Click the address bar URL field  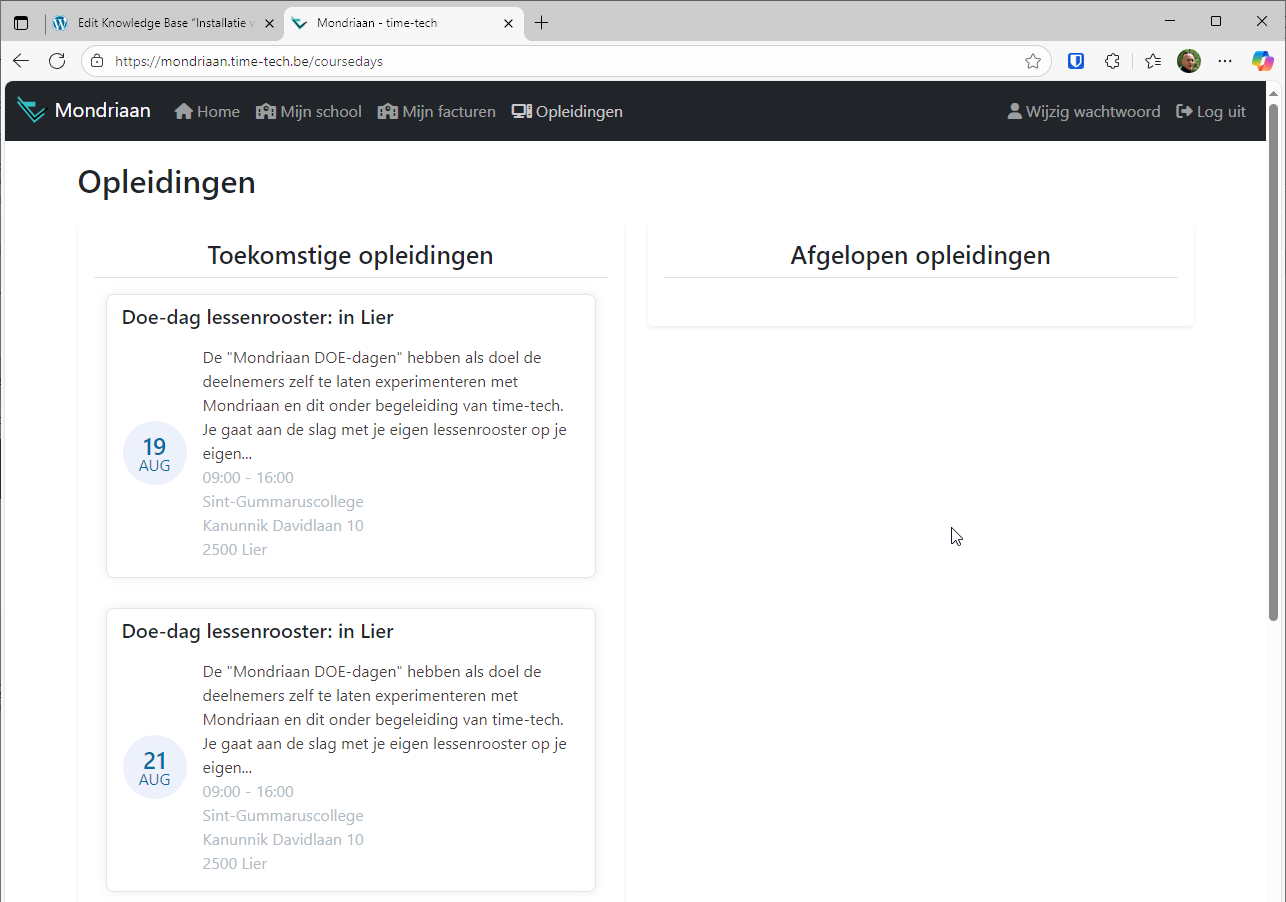pyautogui.click(x=565, y=61)
